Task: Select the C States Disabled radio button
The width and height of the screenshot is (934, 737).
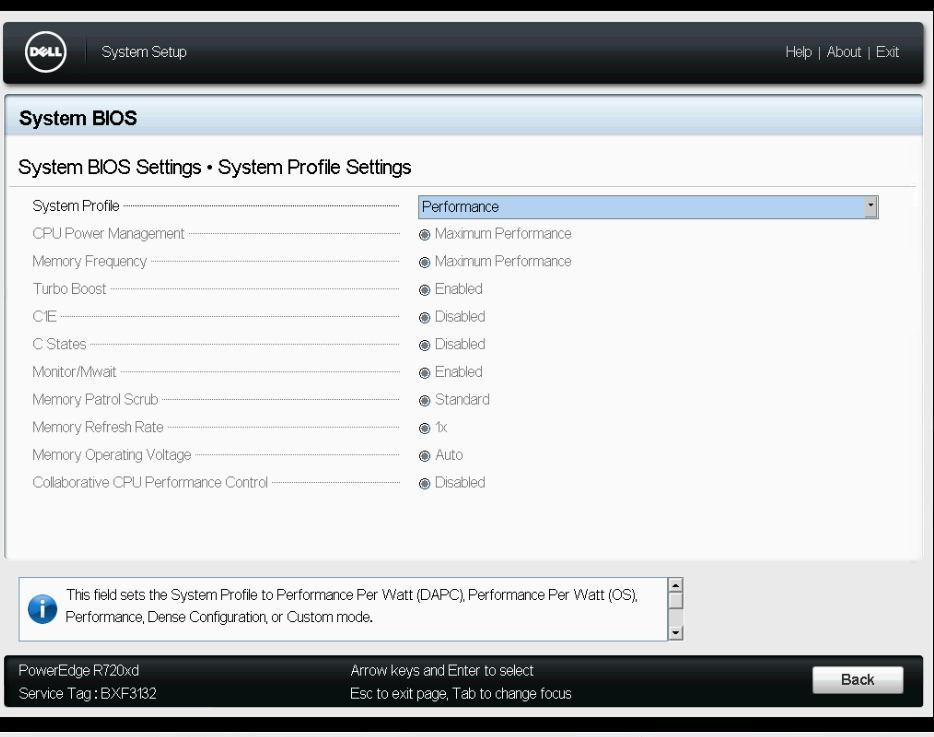Action: pos(424,345)
